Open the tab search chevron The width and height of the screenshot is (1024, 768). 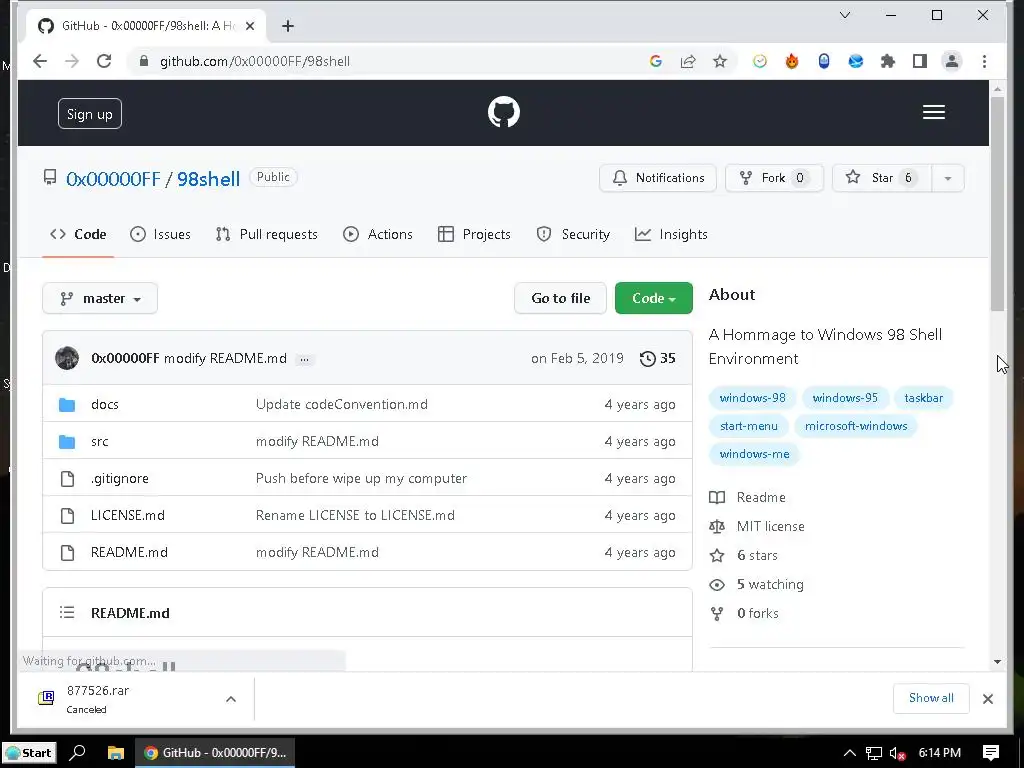tap(844, 15)
